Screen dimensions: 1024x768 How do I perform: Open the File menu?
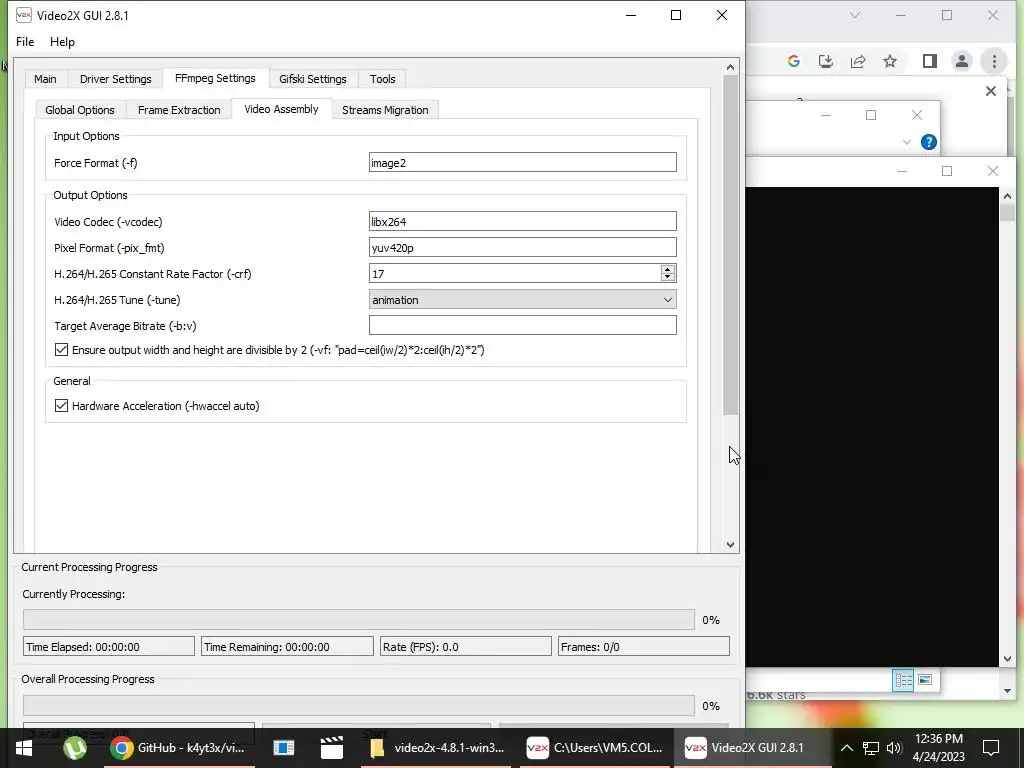click(25, 42)
